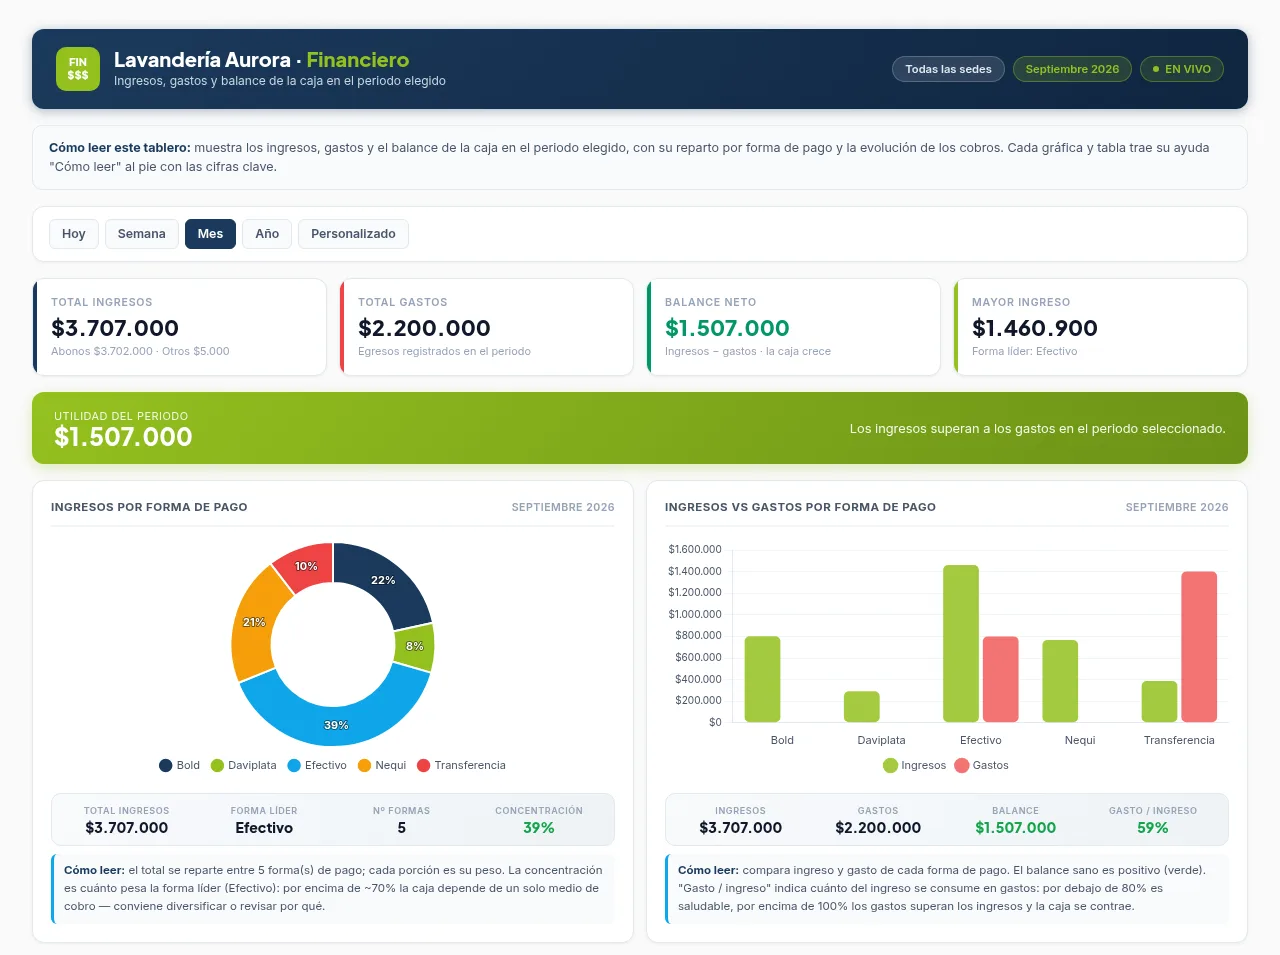Click the Mayor Ingreso card value $1.460.900
Screen dimensions: 1280x955
tap(1035, 328)
